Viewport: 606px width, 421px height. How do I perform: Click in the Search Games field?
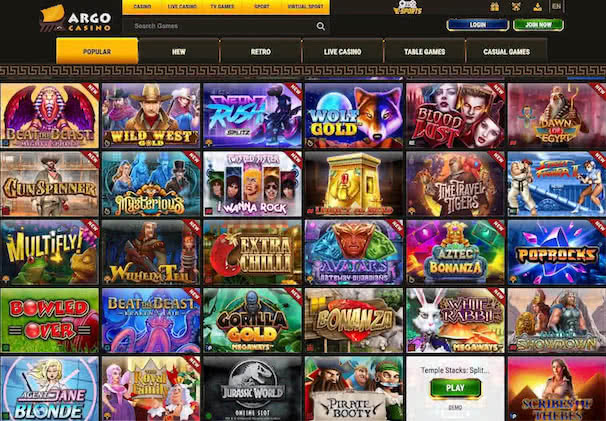(226, 26)
